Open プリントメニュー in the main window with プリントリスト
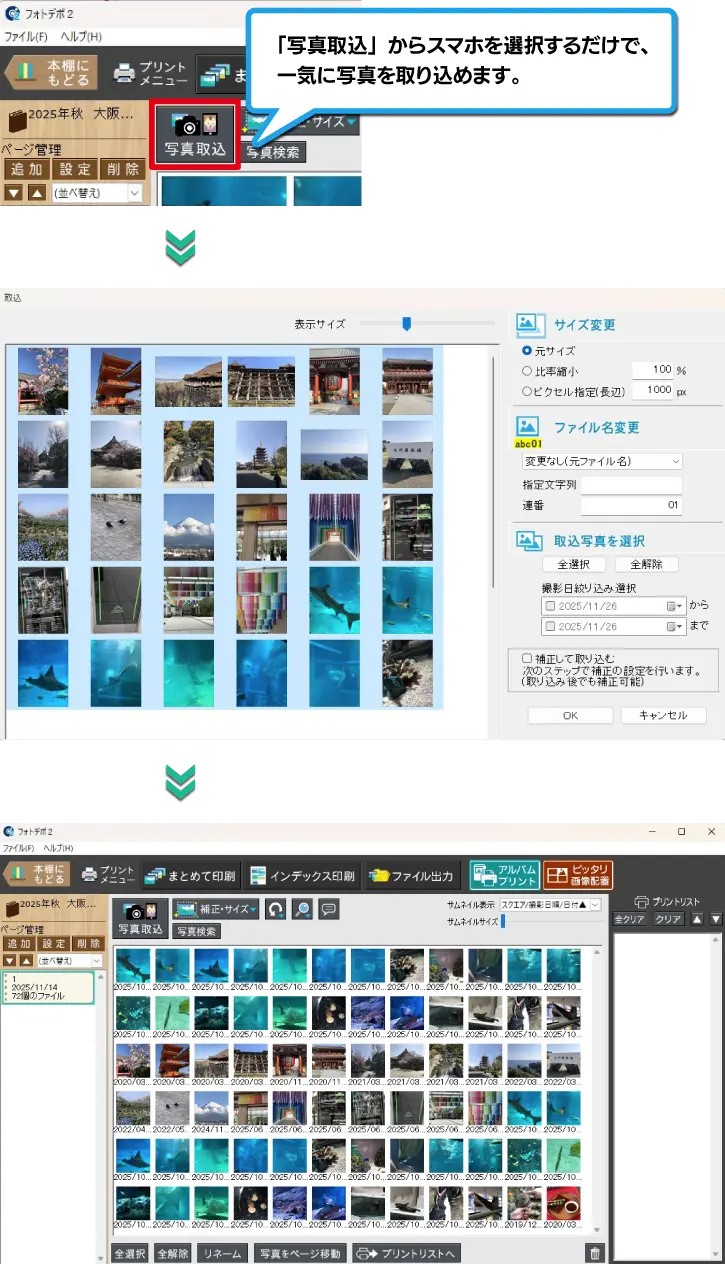The height and width of the screenshot is (1264, 725). pos(108,875)
